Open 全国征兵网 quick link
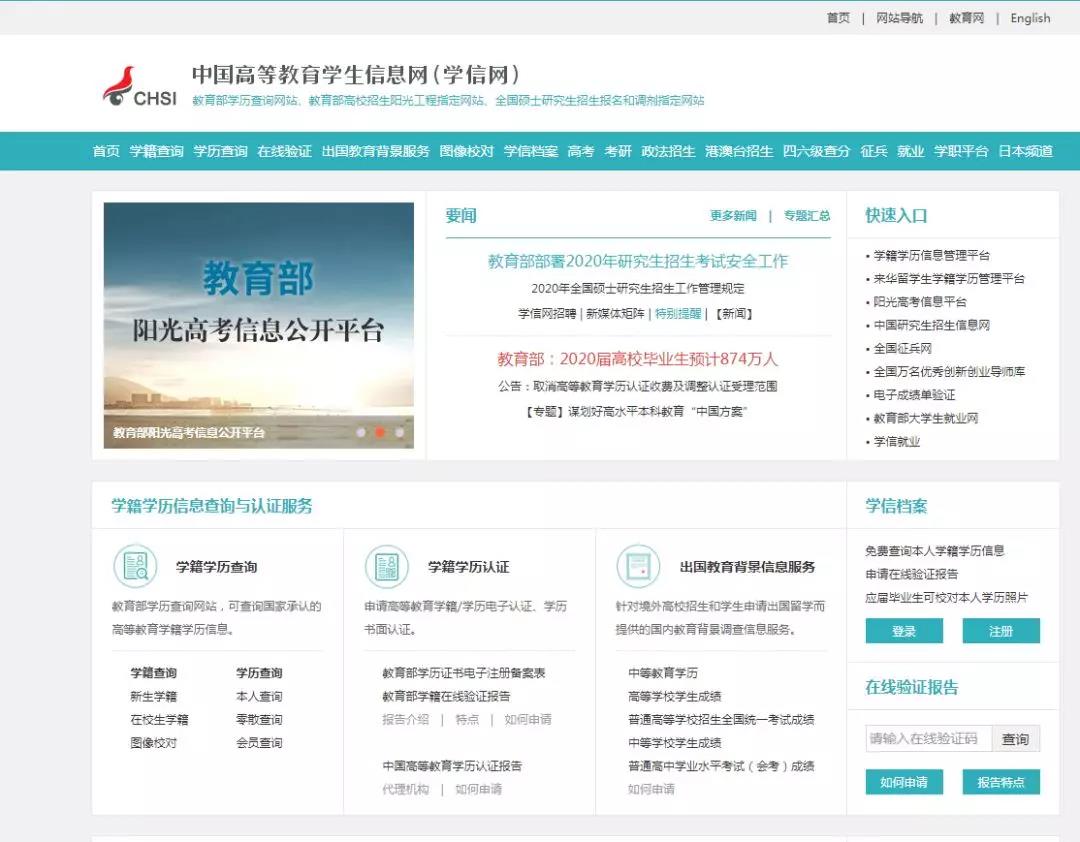Viewport: 1080px width, 842px height. (902, 349)
